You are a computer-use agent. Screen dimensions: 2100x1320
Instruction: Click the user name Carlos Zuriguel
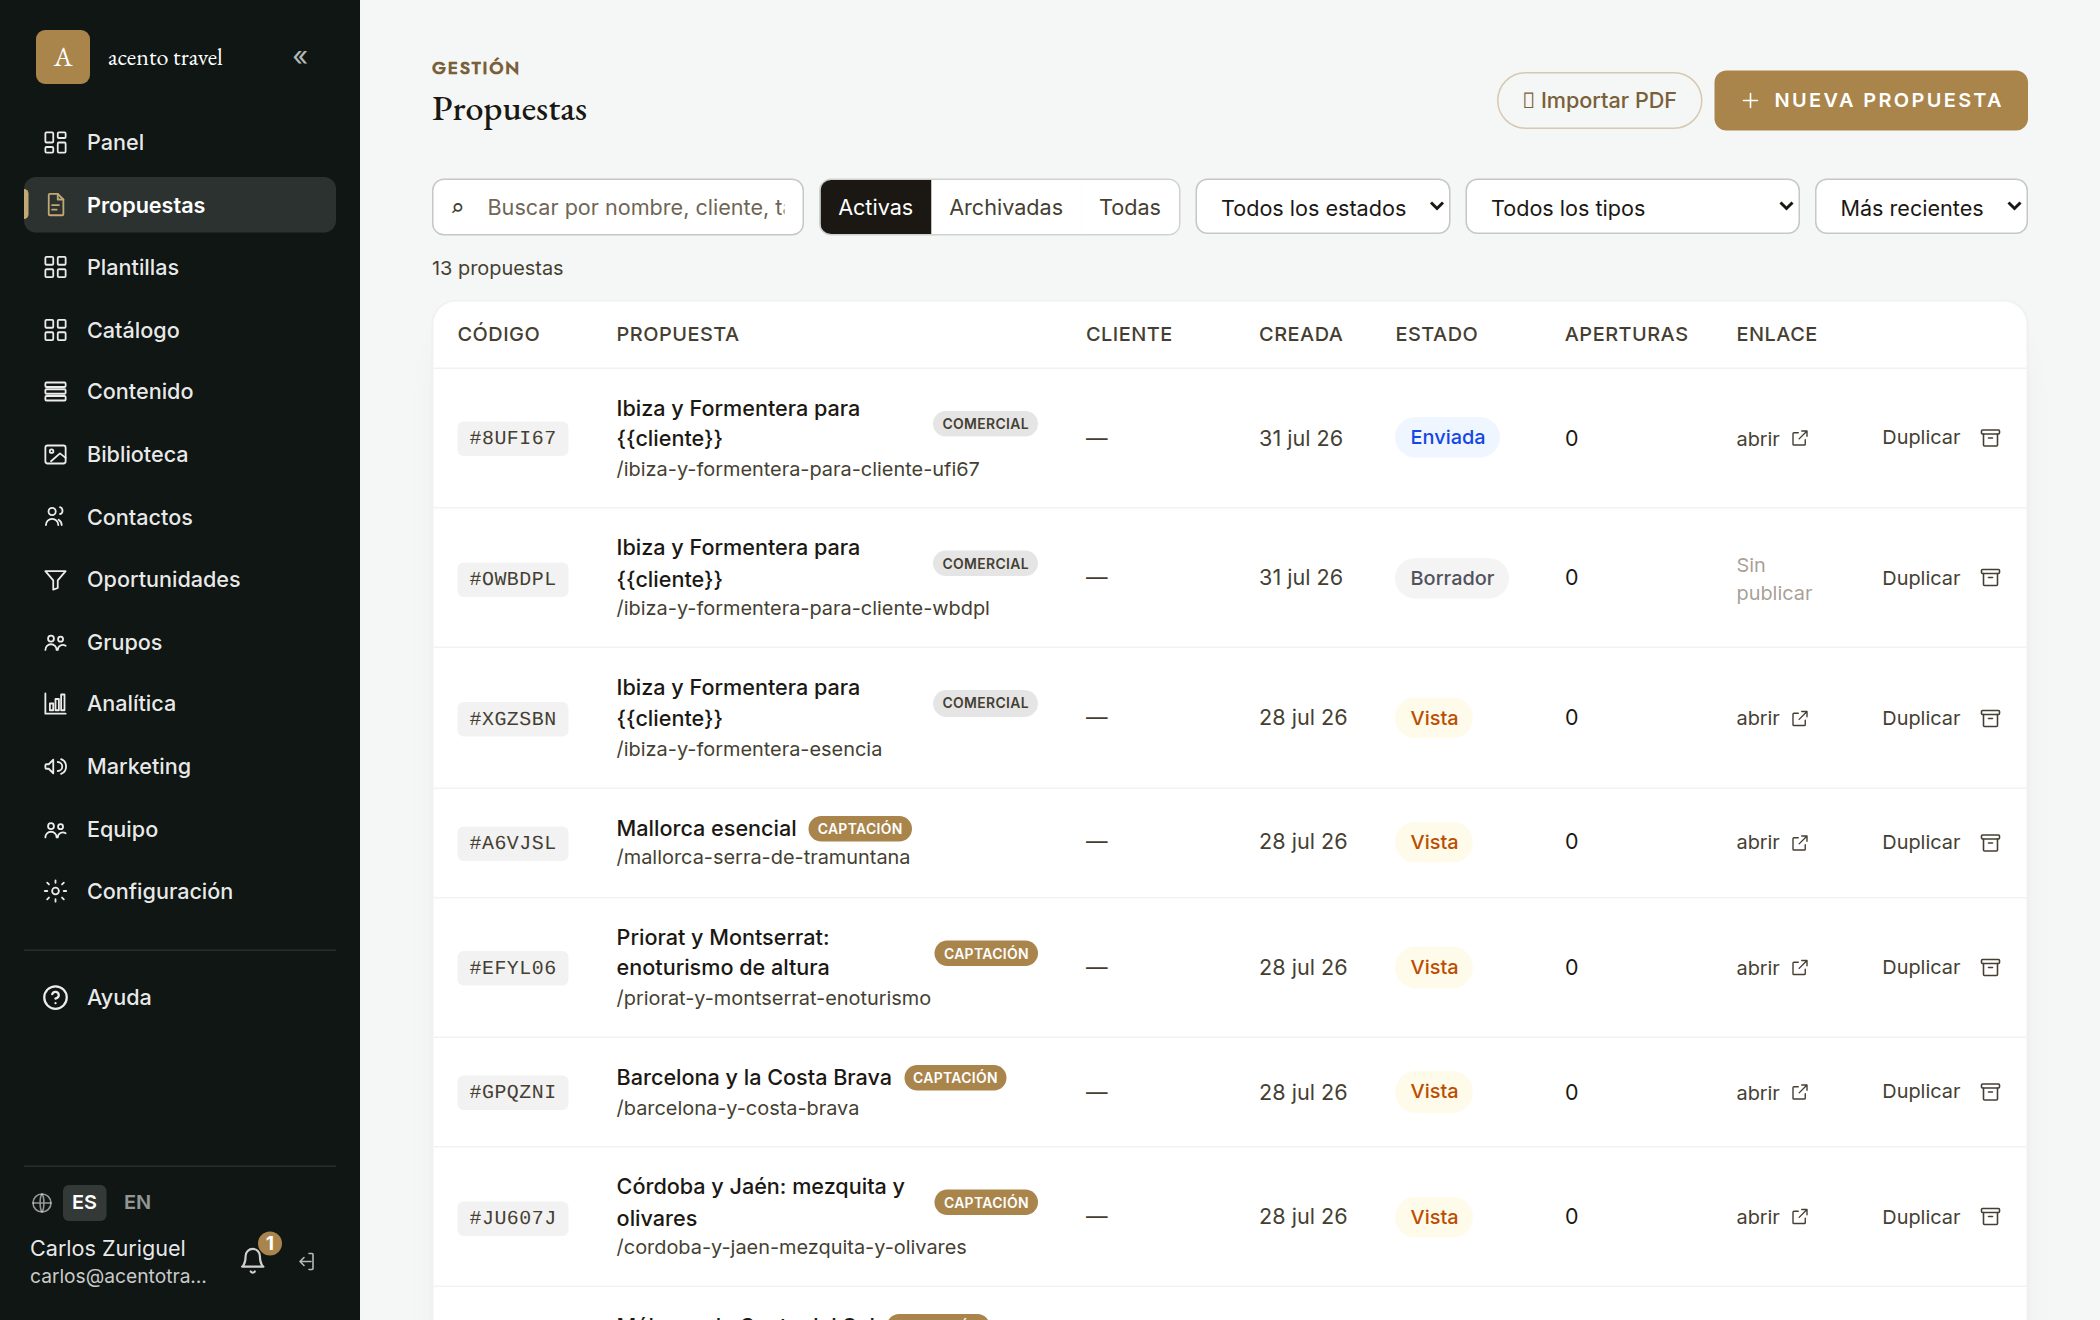pyautogui.click(x=108, y=1248)
